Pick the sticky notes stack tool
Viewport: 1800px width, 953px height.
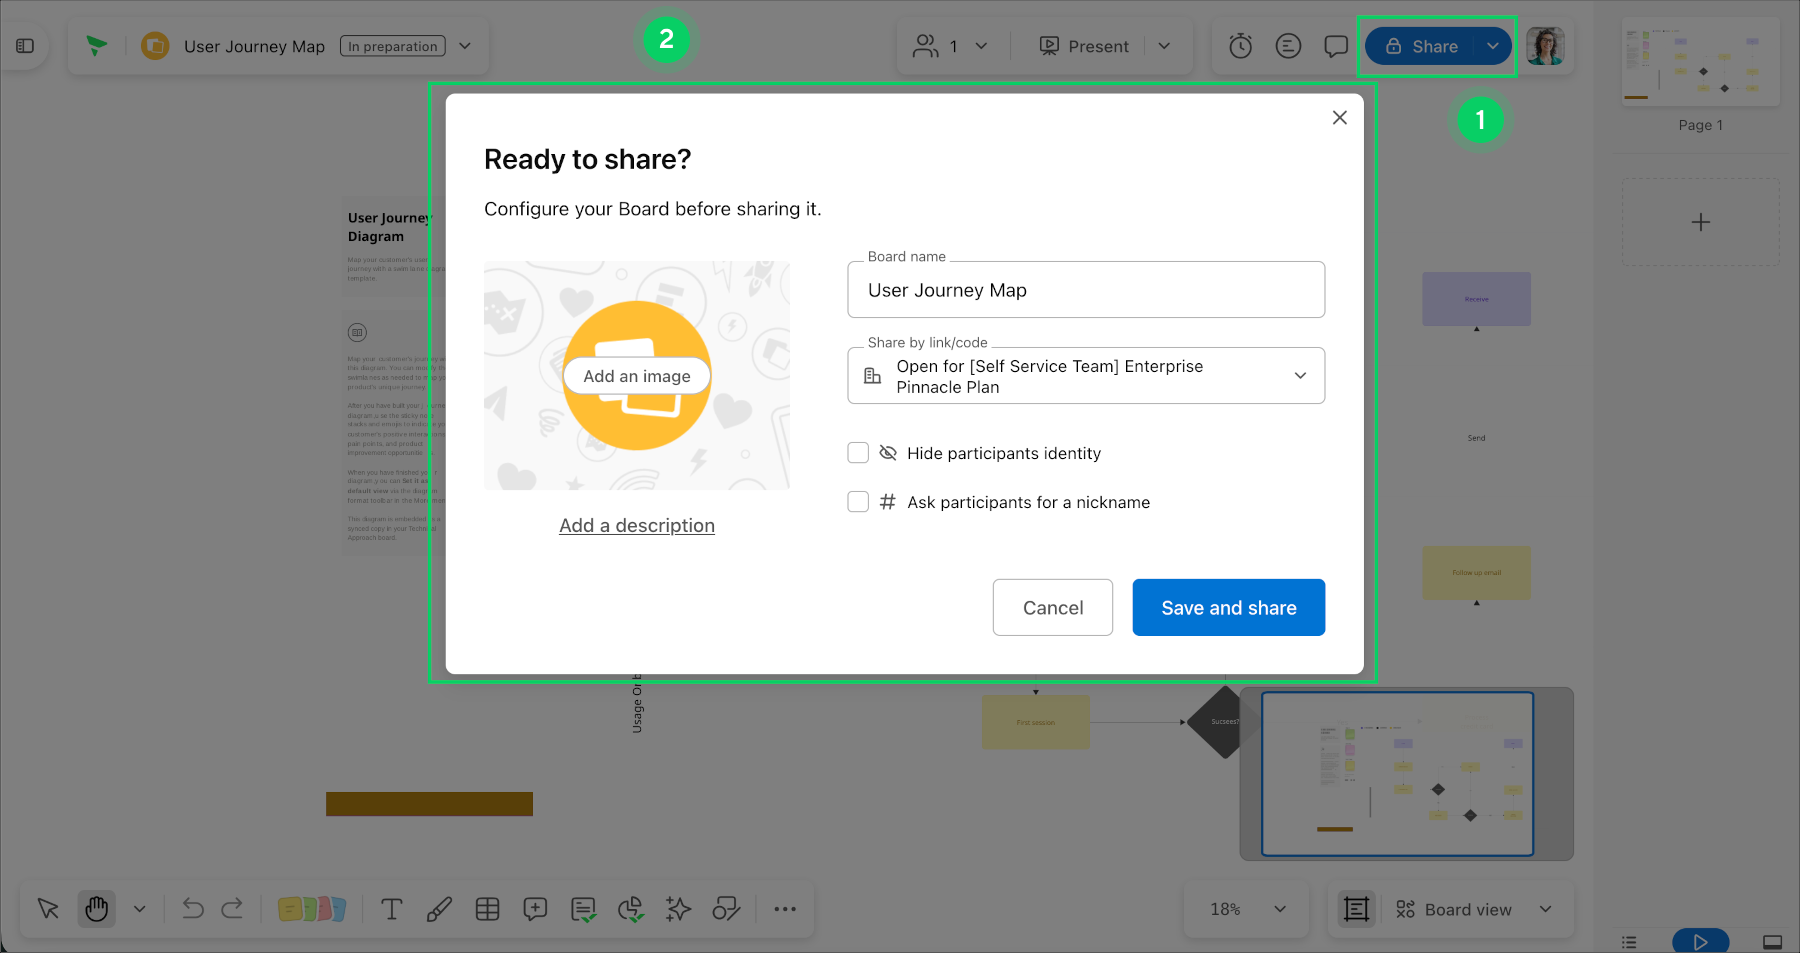[311, 909]
